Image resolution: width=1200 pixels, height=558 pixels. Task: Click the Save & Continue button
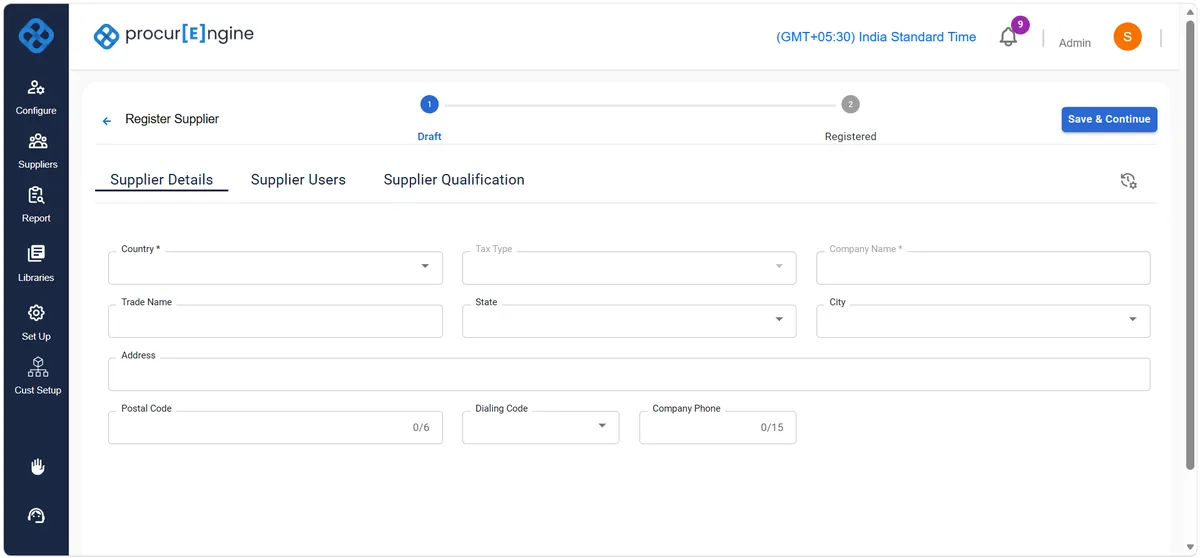(1109, 119)
